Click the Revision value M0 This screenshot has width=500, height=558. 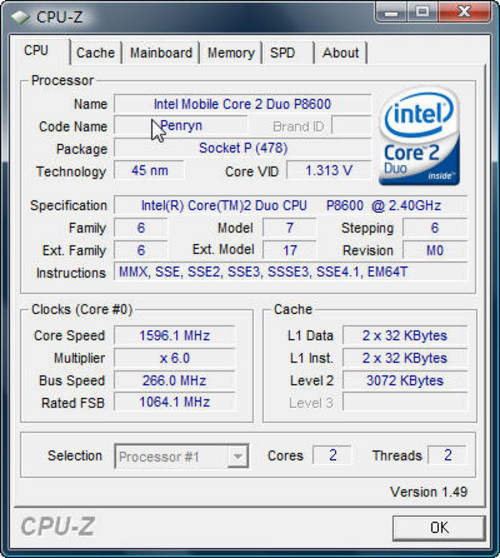point(435,251)
